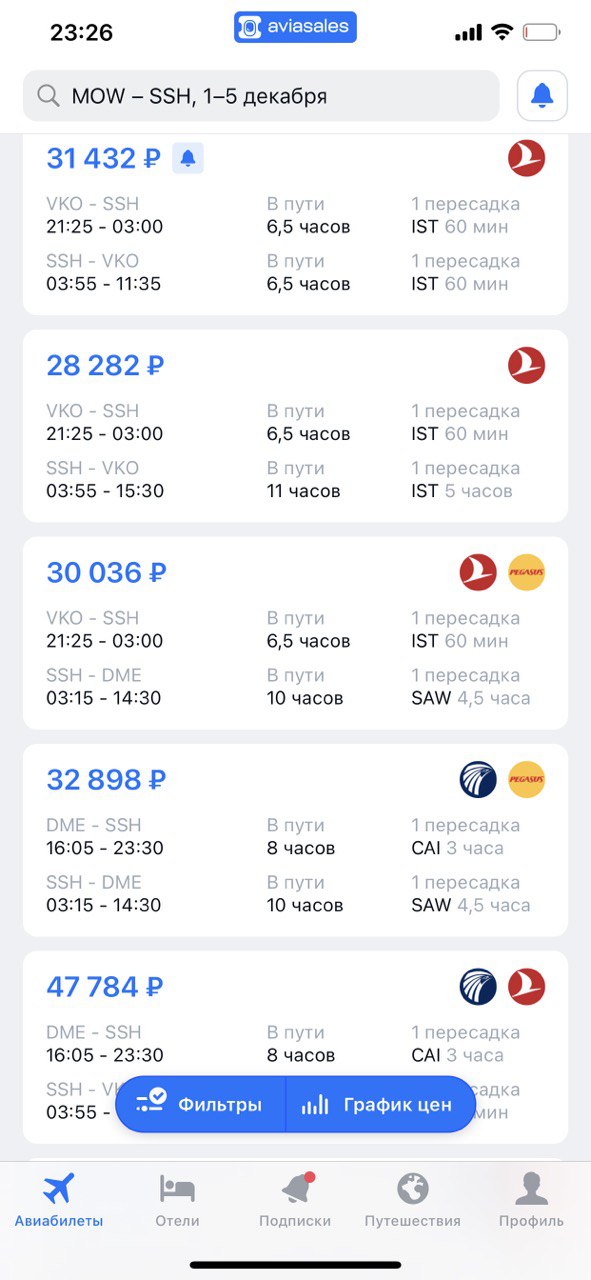Tap EgyptAir logo on the 32 898 ₽ ticket

[x=478, y=779]
